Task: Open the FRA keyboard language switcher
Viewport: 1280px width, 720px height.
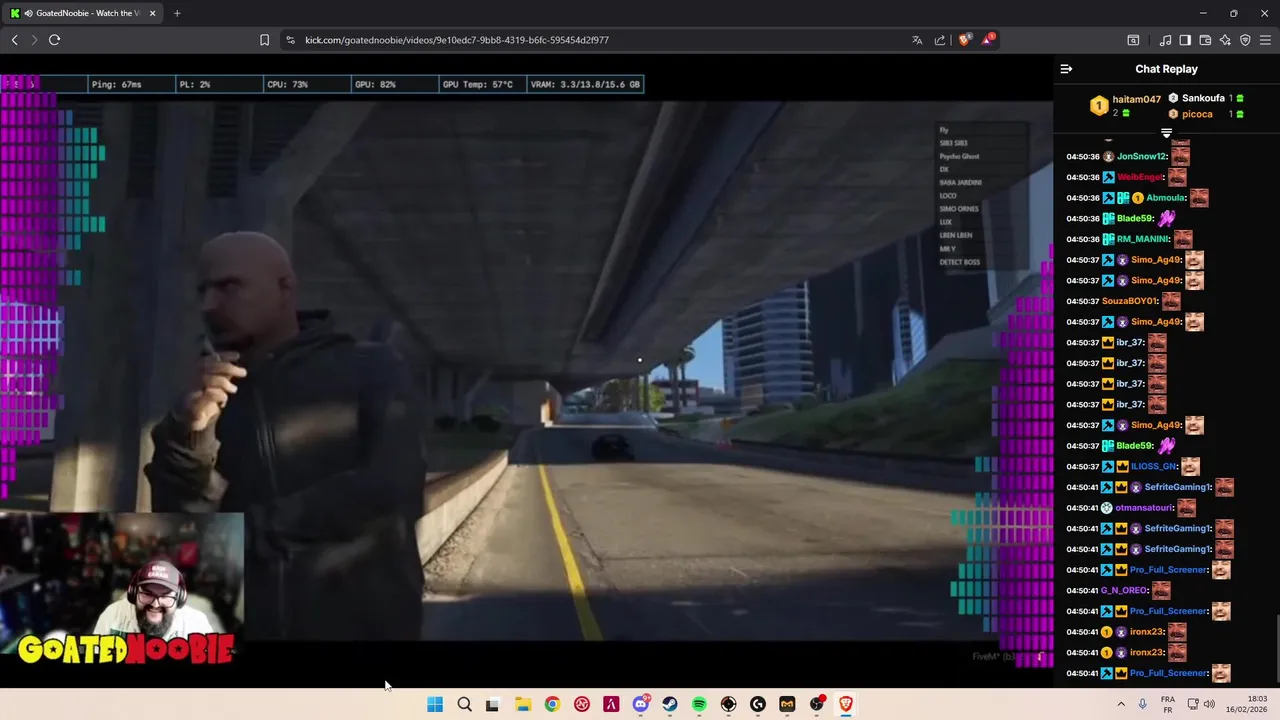Action: pos(1168,704)
